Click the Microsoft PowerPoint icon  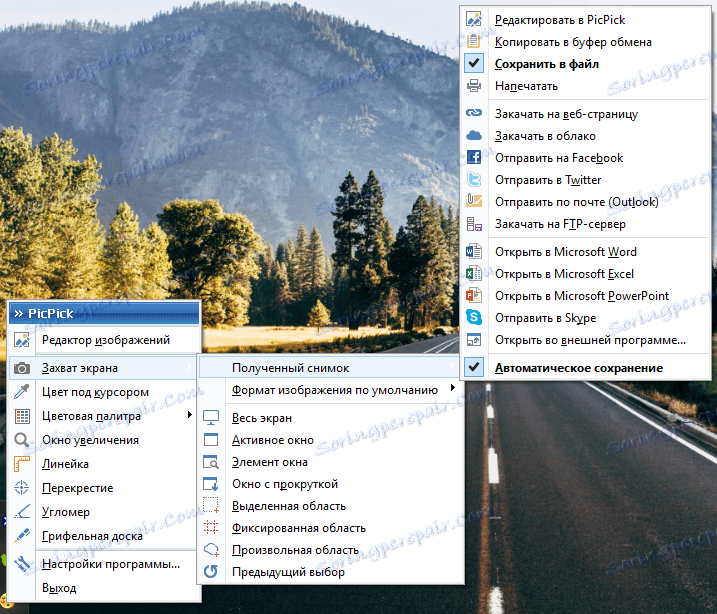(474, 295)
